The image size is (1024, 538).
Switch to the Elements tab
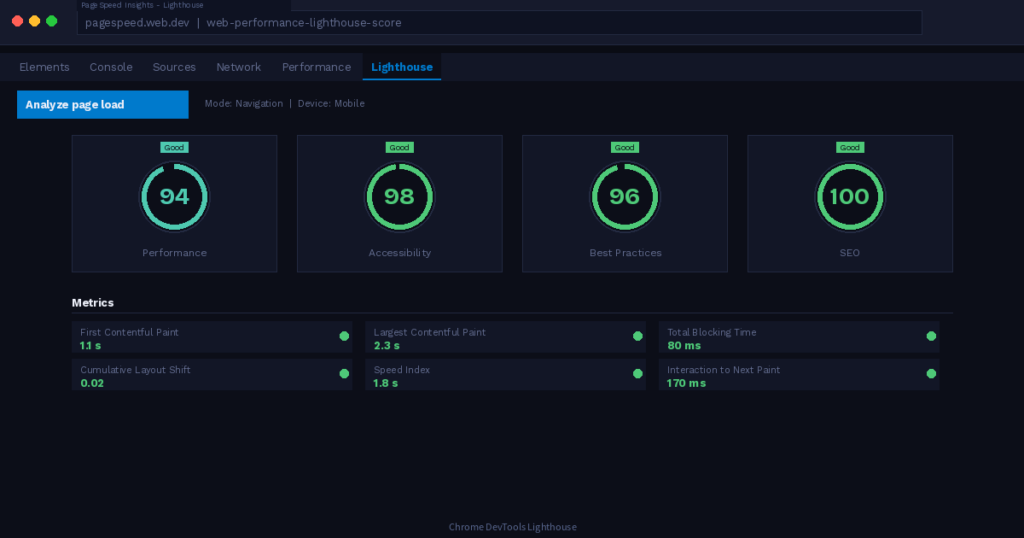tap(44, 67)
